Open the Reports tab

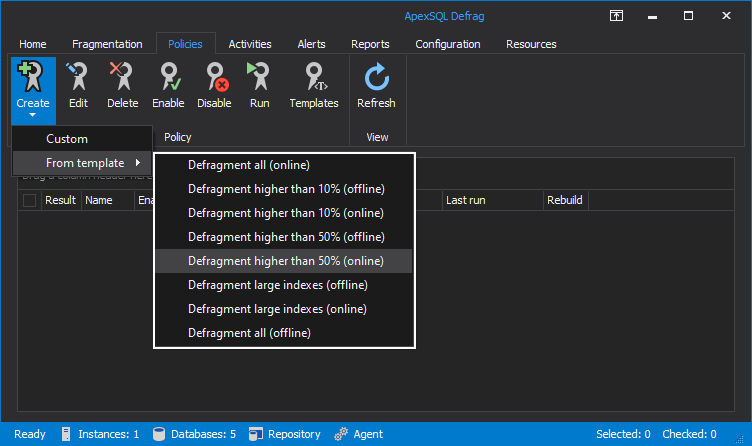pos(370,44)
